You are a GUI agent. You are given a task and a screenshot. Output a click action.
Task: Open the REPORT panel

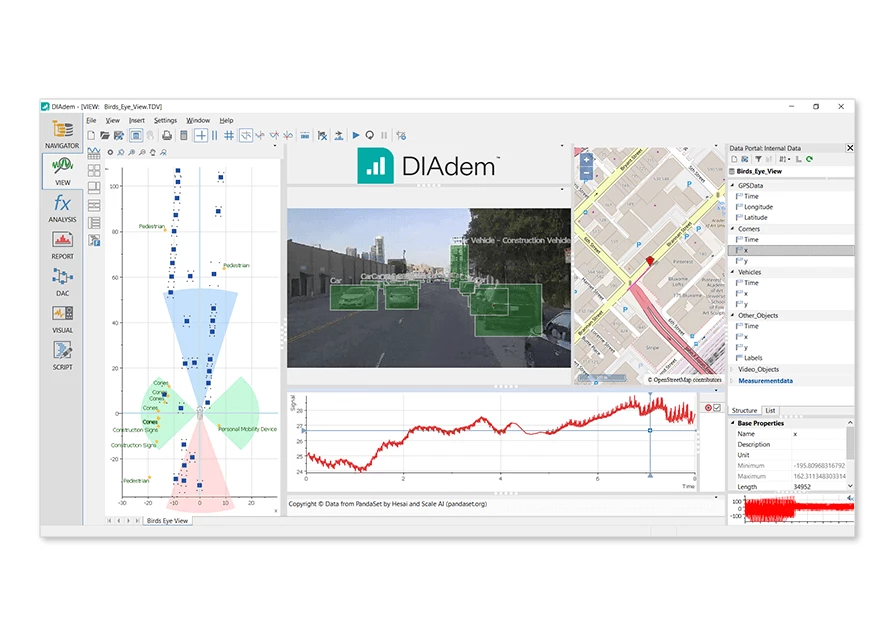(x=62, y=244)
